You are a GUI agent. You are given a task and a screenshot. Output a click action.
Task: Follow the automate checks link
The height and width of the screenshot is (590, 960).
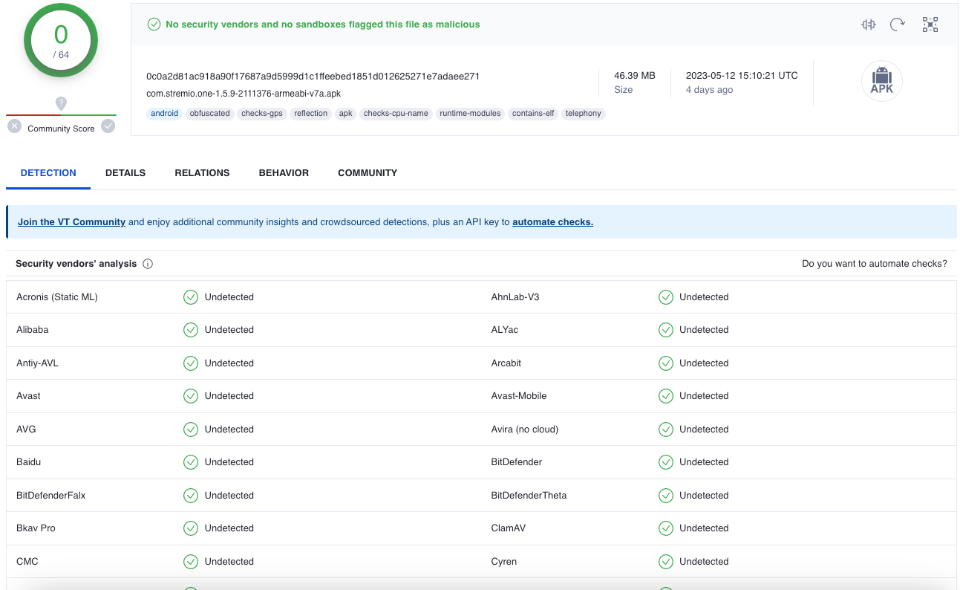tap(553, 222)
